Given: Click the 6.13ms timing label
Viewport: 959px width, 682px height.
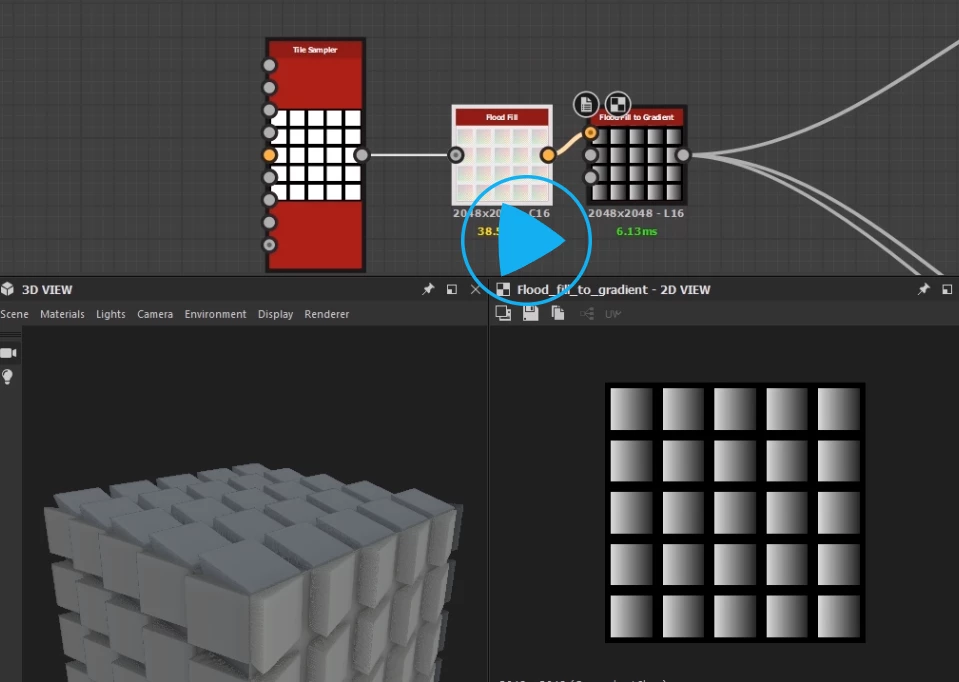Looking at the screenshot, I should pyautogui.click(x=636, y=231).
